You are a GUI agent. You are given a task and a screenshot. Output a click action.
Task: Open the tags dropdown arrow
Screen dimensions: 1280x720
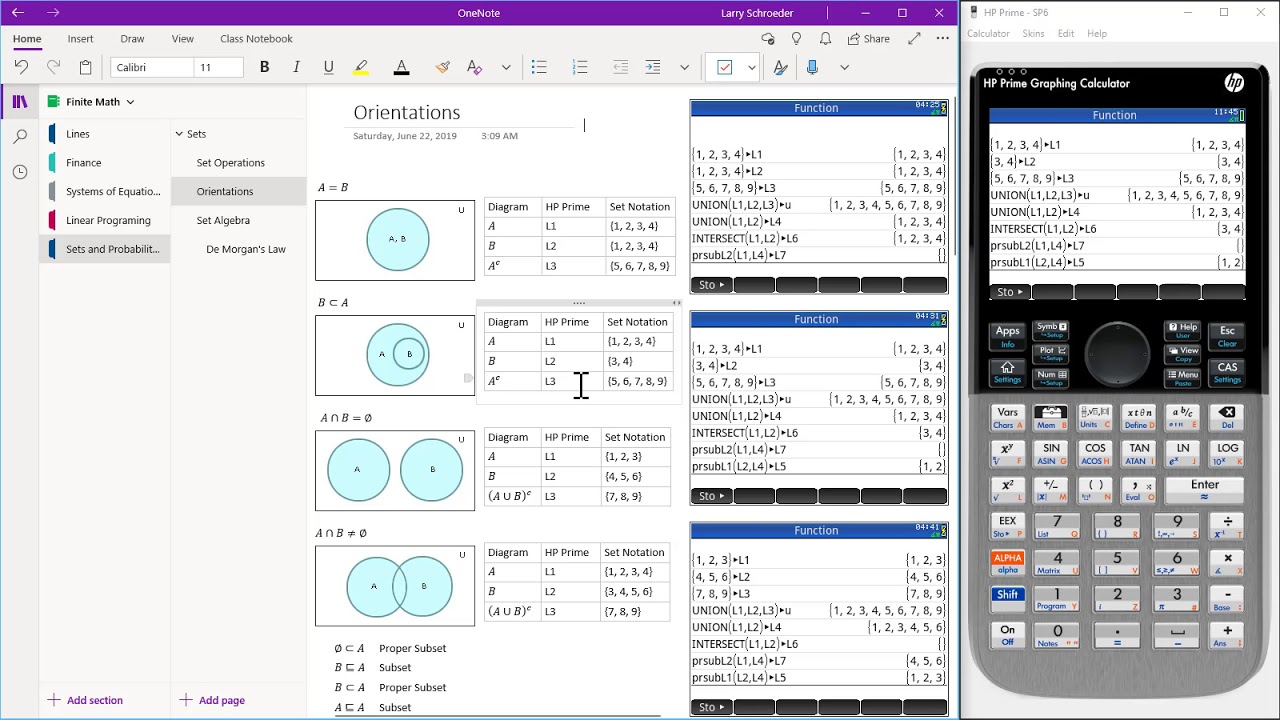[751, 67]
